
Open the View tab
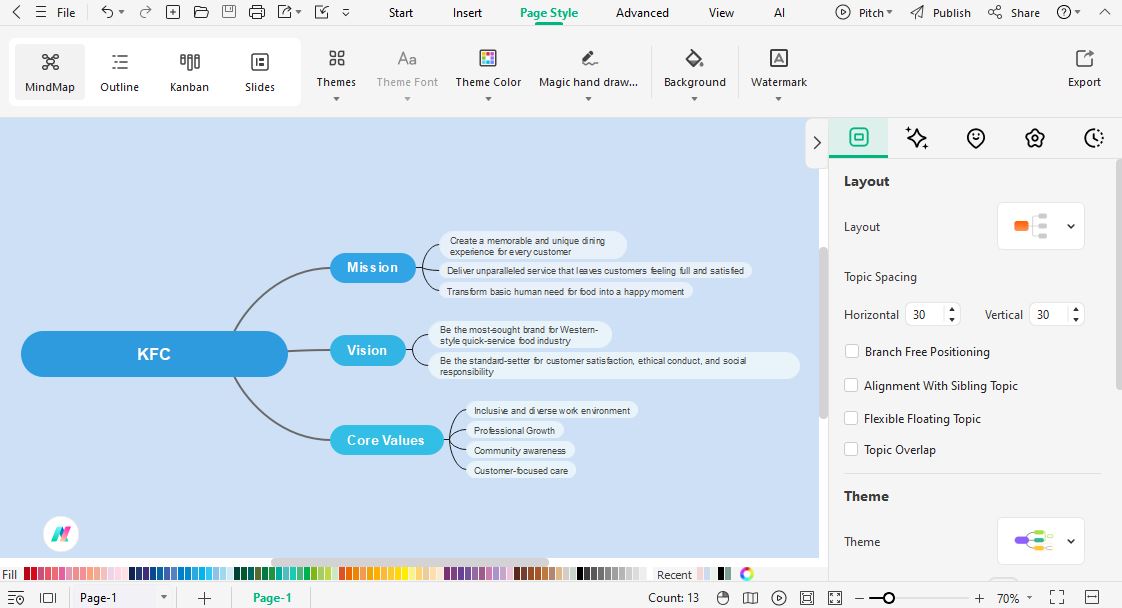pyautogui.click(x=721, y=13)
